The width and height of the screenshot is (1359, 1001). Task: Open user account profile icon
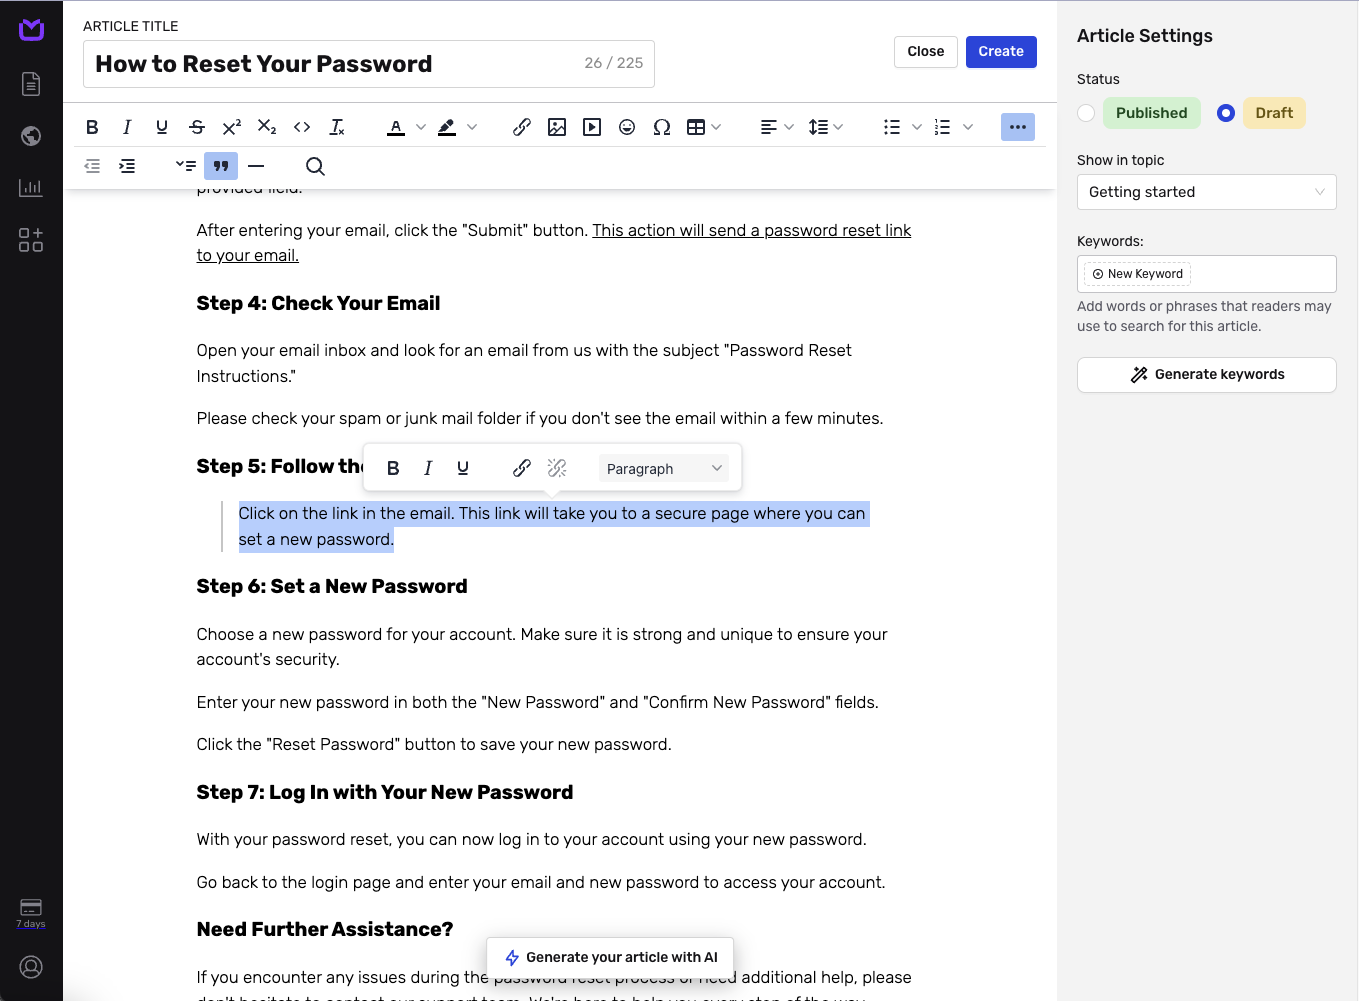[x=31, y=967]
